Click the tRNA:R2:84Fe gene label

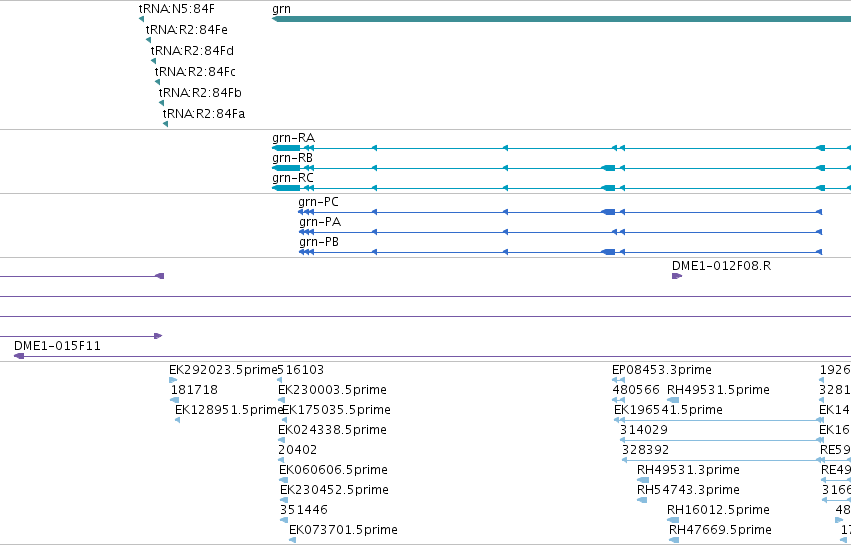(187, 30)
